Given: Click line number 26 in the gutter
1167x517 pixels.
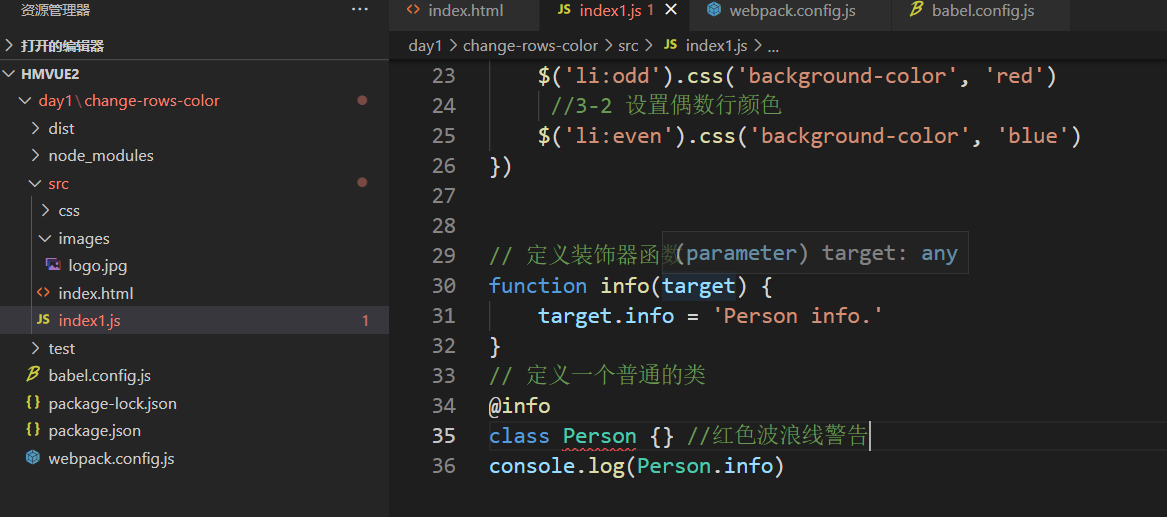Looking at the screenshot, I should [444, 166].
